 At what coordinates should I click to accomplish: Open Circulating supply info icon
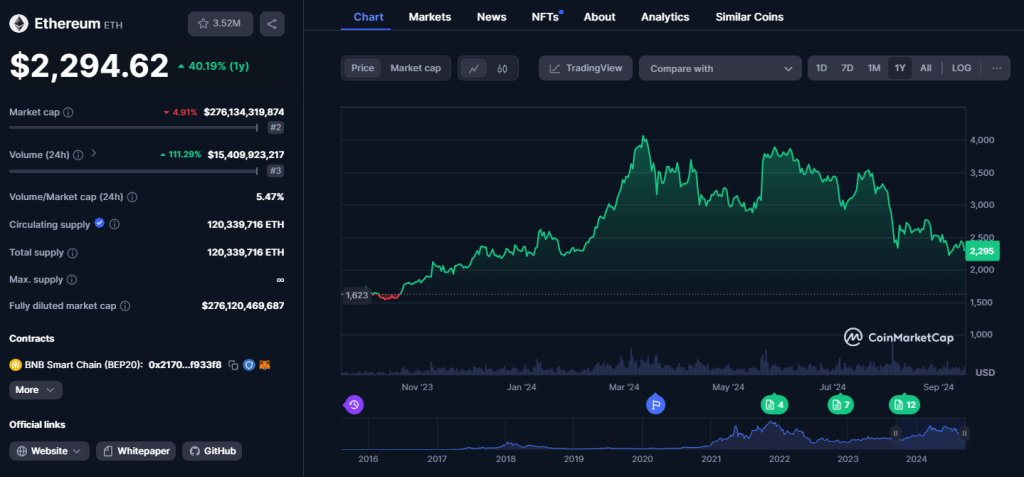pos(114,224)
